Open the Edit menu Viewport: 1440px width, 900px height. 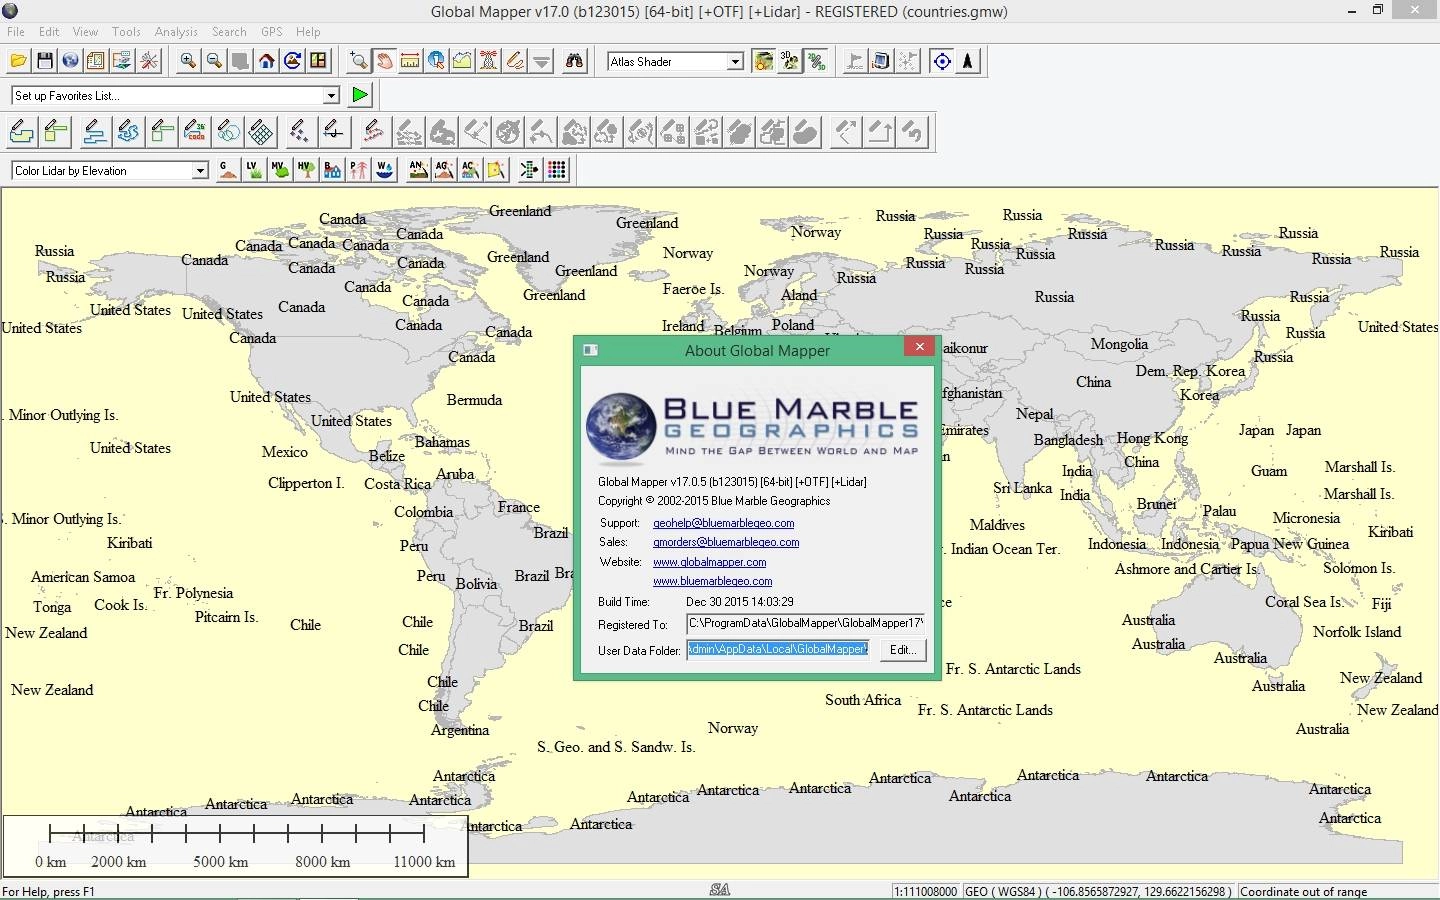(49, 32)
